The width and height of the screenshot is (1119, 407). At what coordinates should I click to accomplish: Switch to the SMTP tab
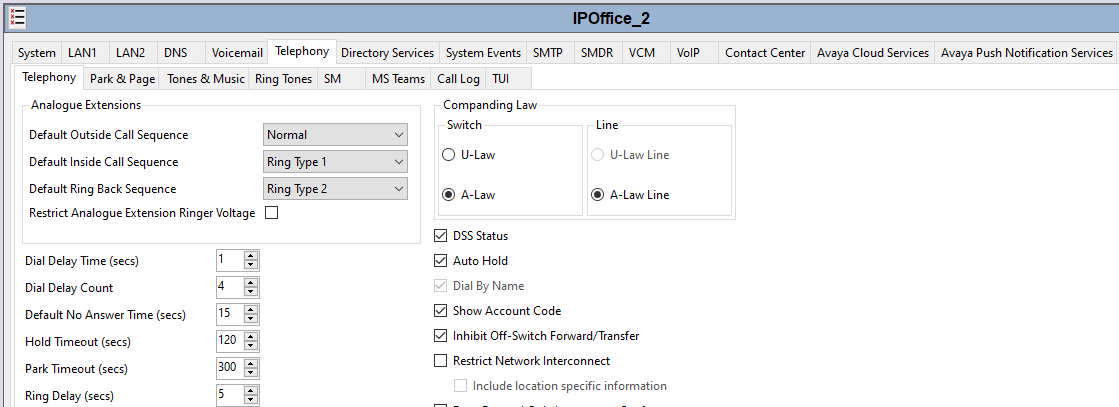pos(550,53)
